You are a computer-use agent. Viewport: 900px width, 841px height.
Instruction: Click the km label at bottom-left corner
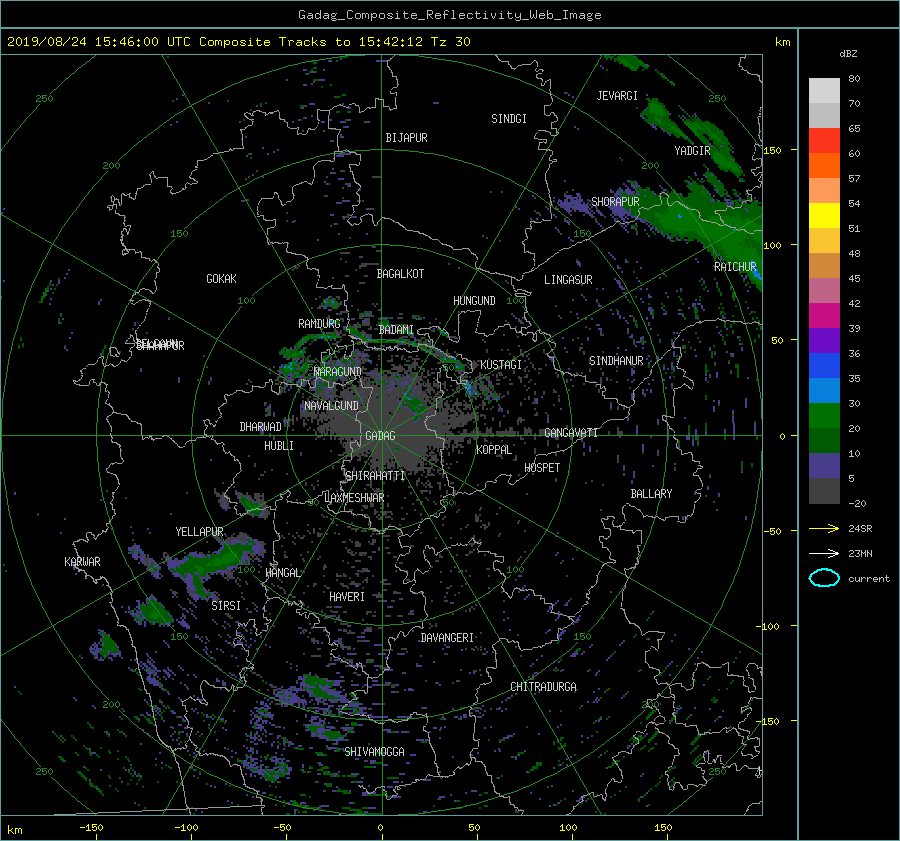click(x=15, y=830)
